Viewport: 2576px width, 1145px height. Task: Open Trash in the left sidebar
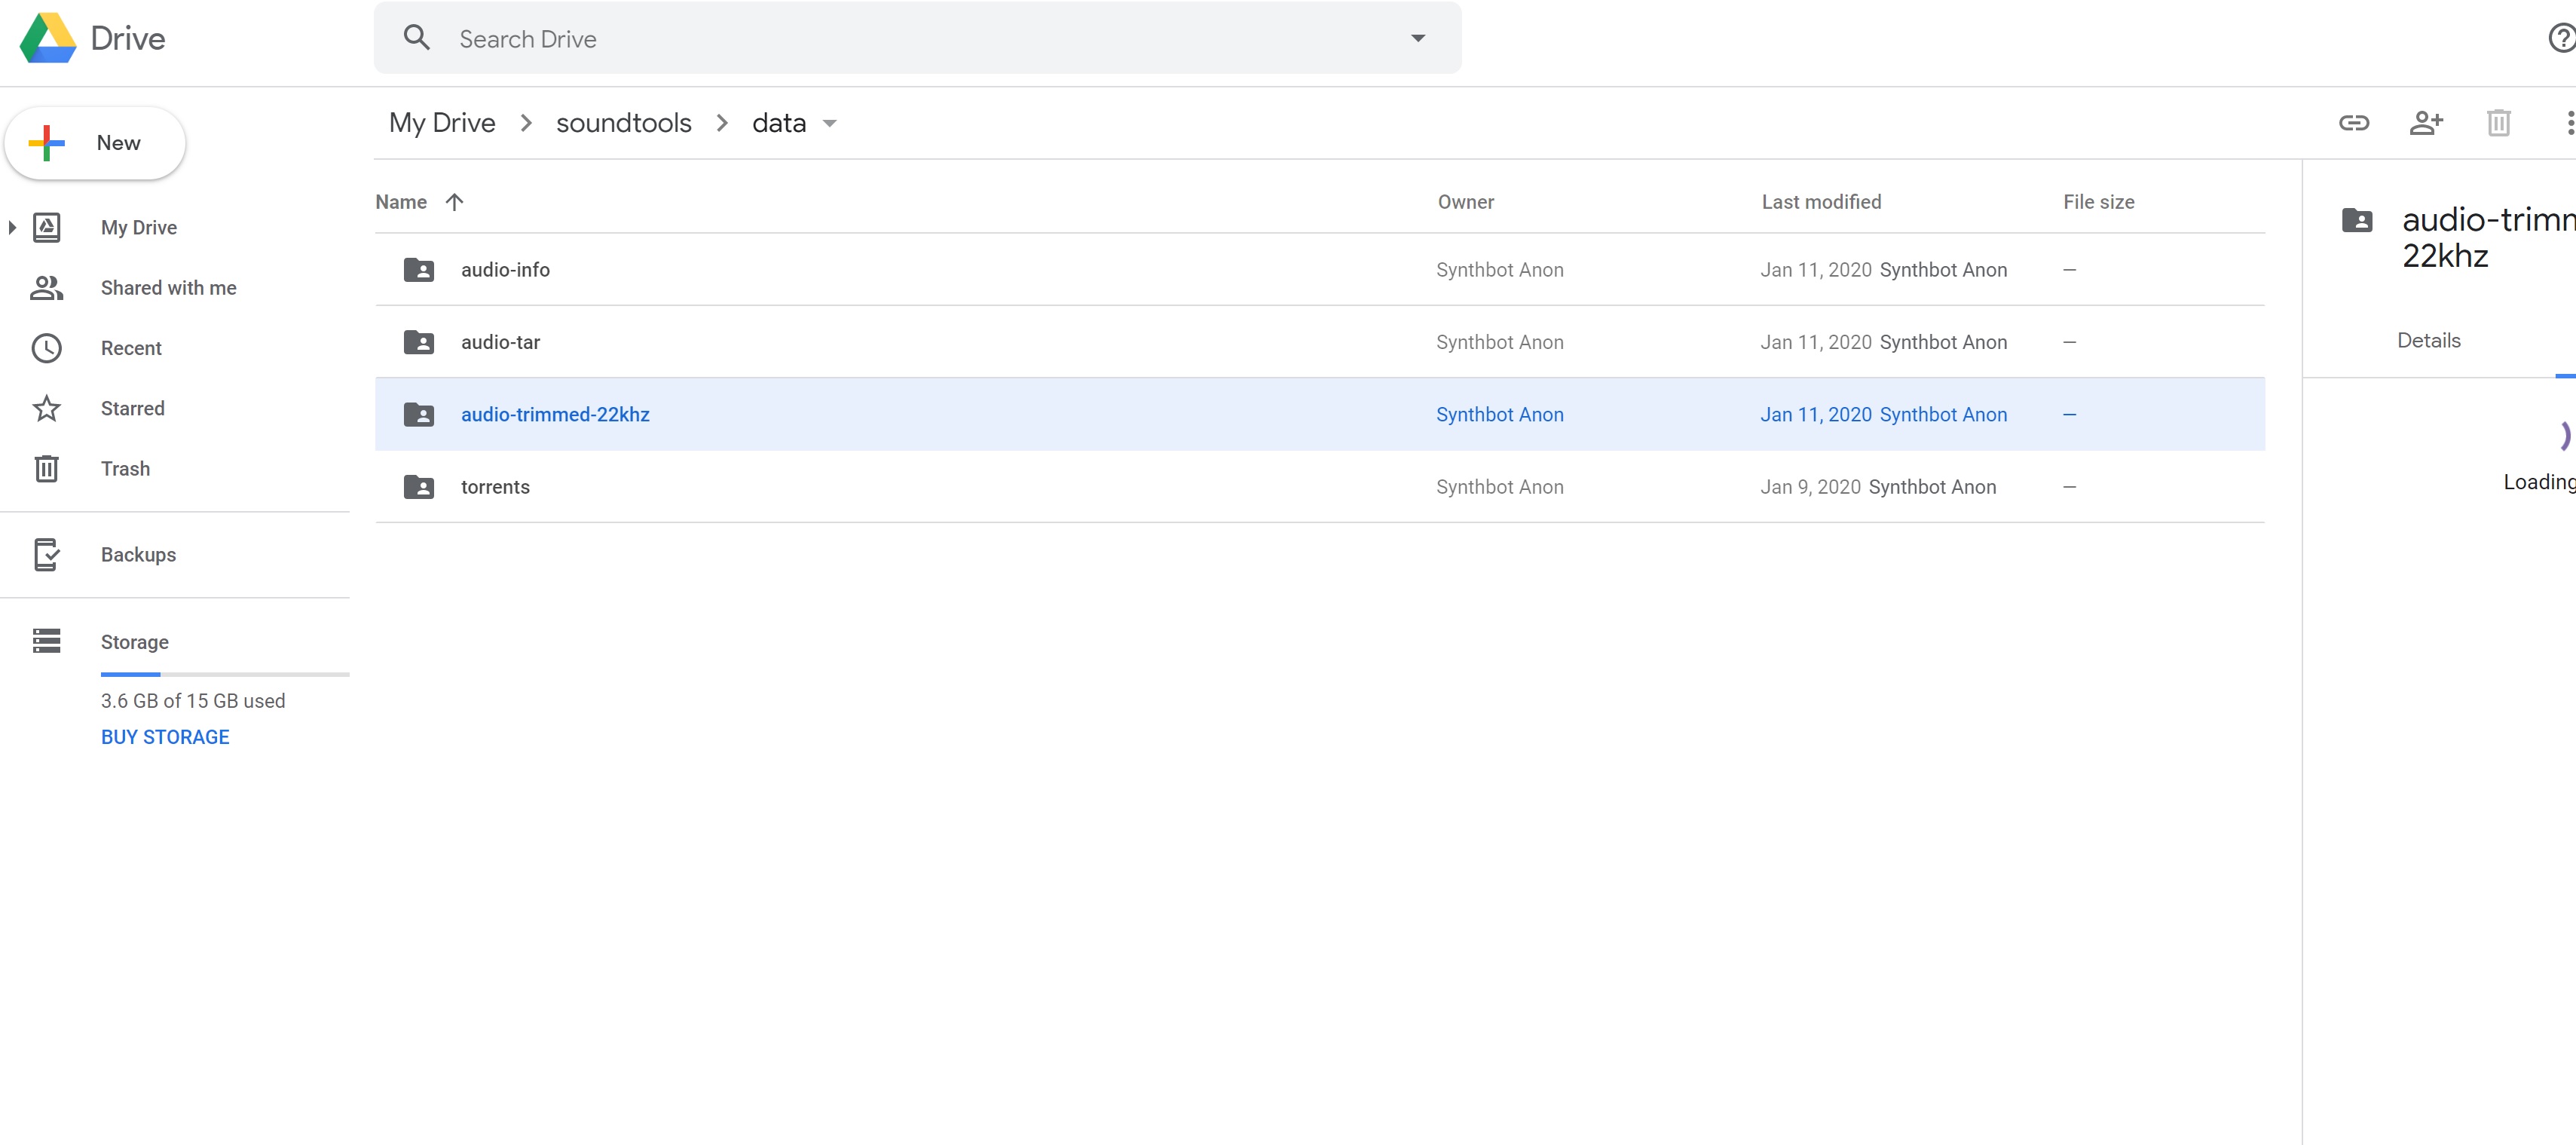click(125, 469)
